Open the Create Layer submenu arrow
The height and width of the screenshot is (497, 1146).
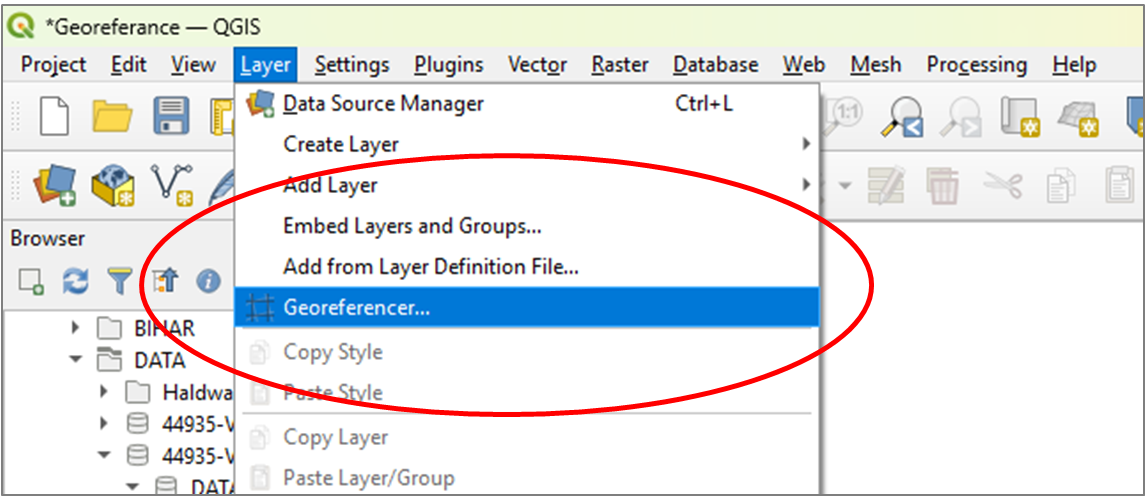pyautogui.click(x=806, y=144)
